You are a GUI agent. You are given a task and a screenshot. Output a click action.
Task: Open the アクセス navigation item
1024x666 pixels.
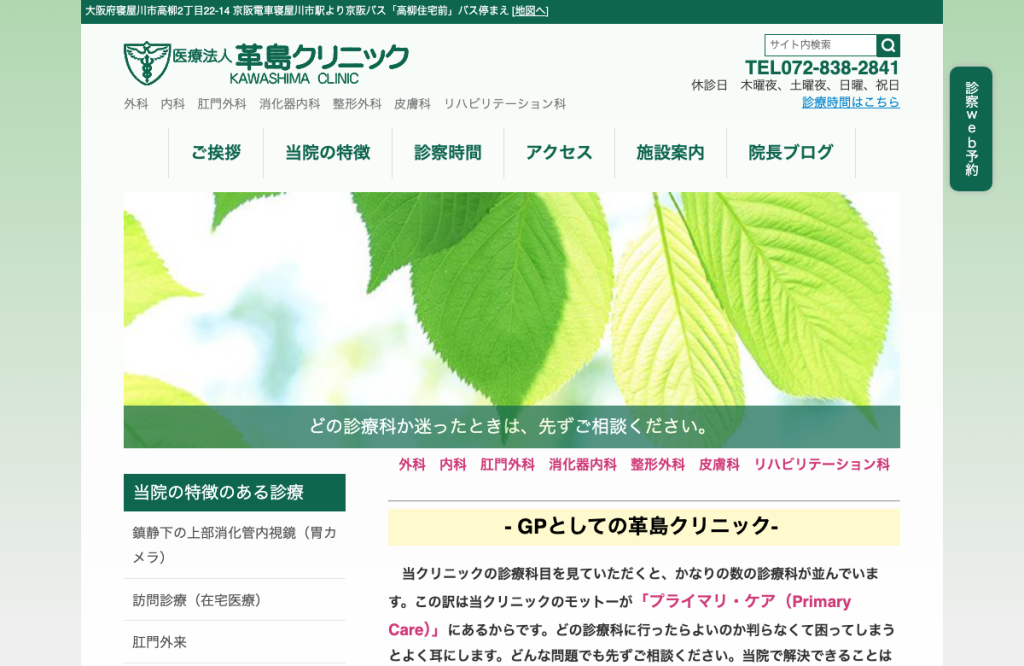tap(559, 153)
